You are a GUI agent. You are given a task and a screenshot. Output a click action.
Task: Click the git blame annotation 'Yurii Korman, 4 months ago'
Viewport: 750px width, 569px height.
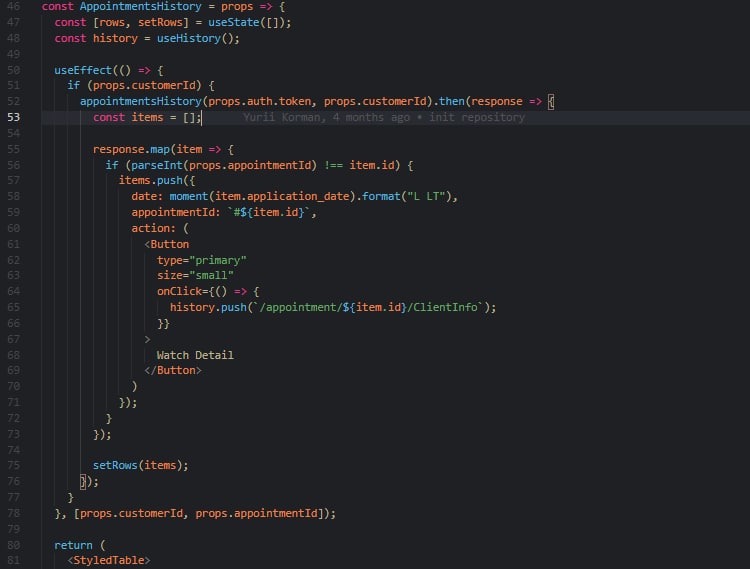(326, 117)
